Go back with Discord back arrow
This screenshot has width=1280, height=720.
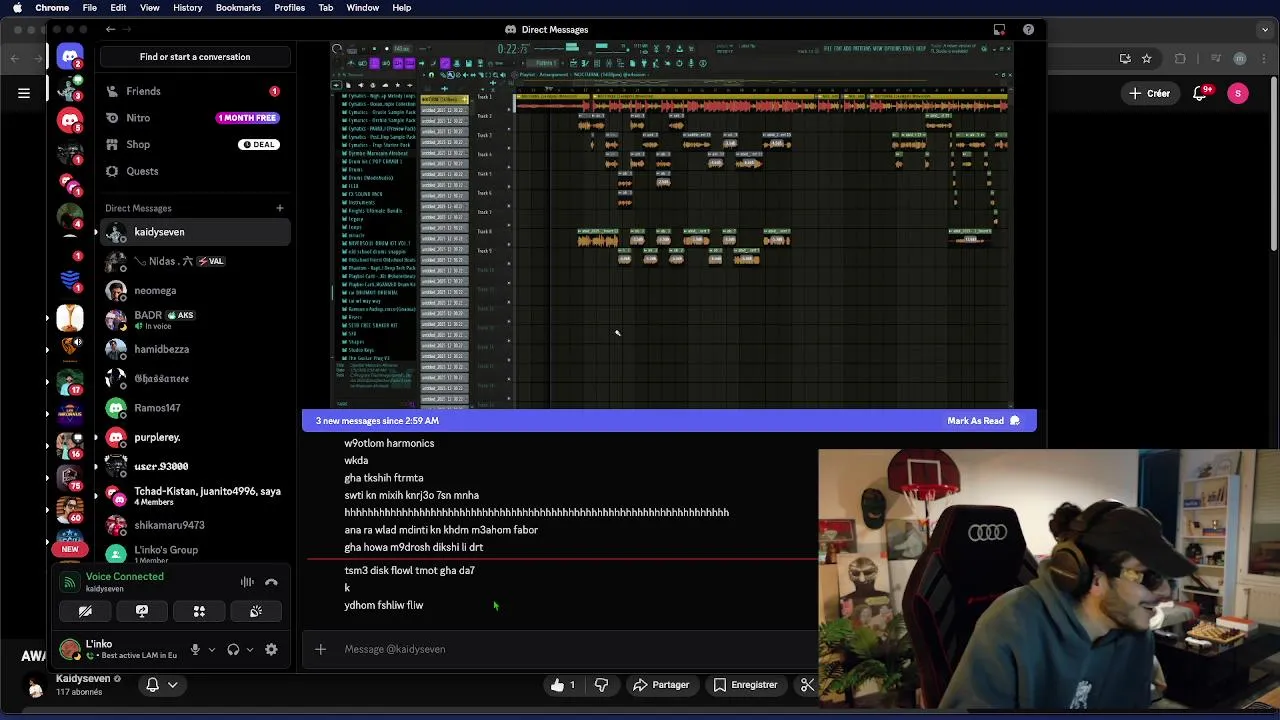pos(110,29)
